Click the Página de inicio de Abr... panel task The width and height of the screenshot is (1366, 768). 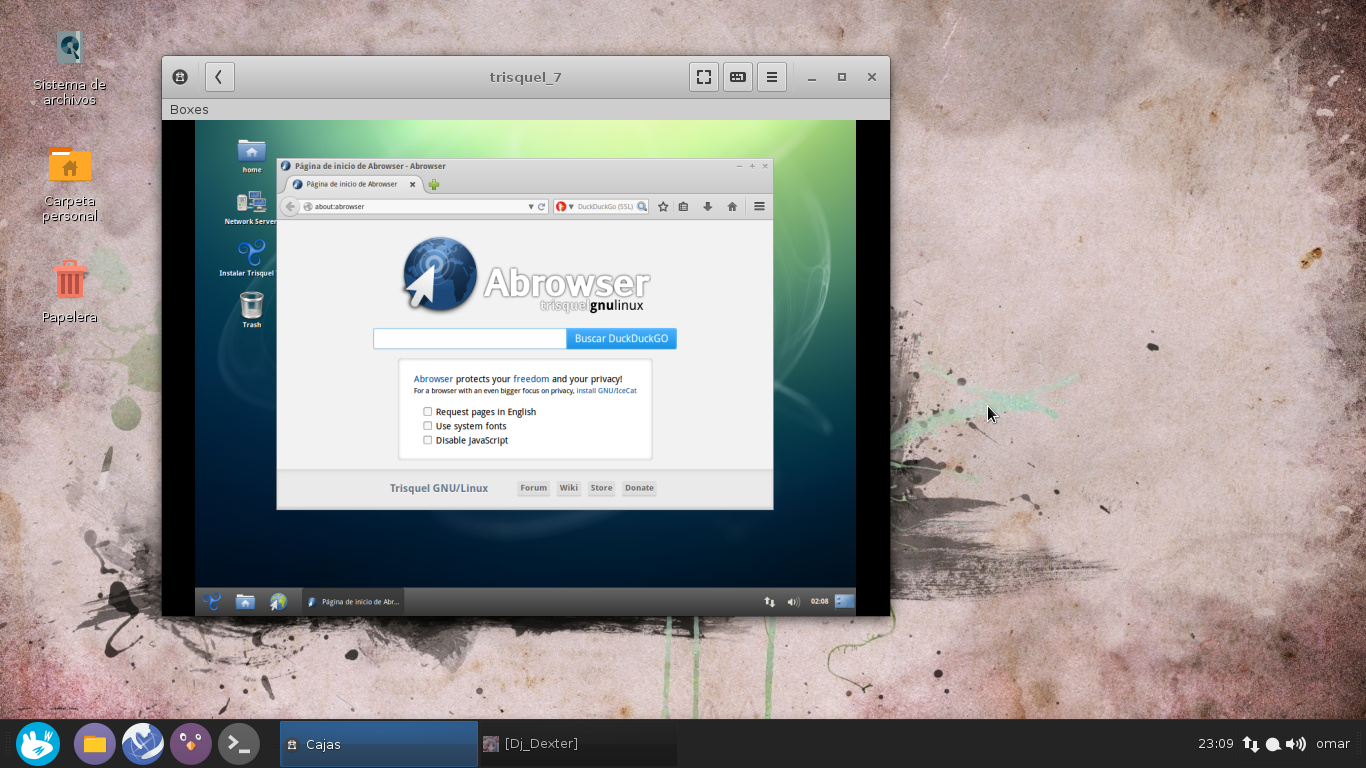click(353, 602)
